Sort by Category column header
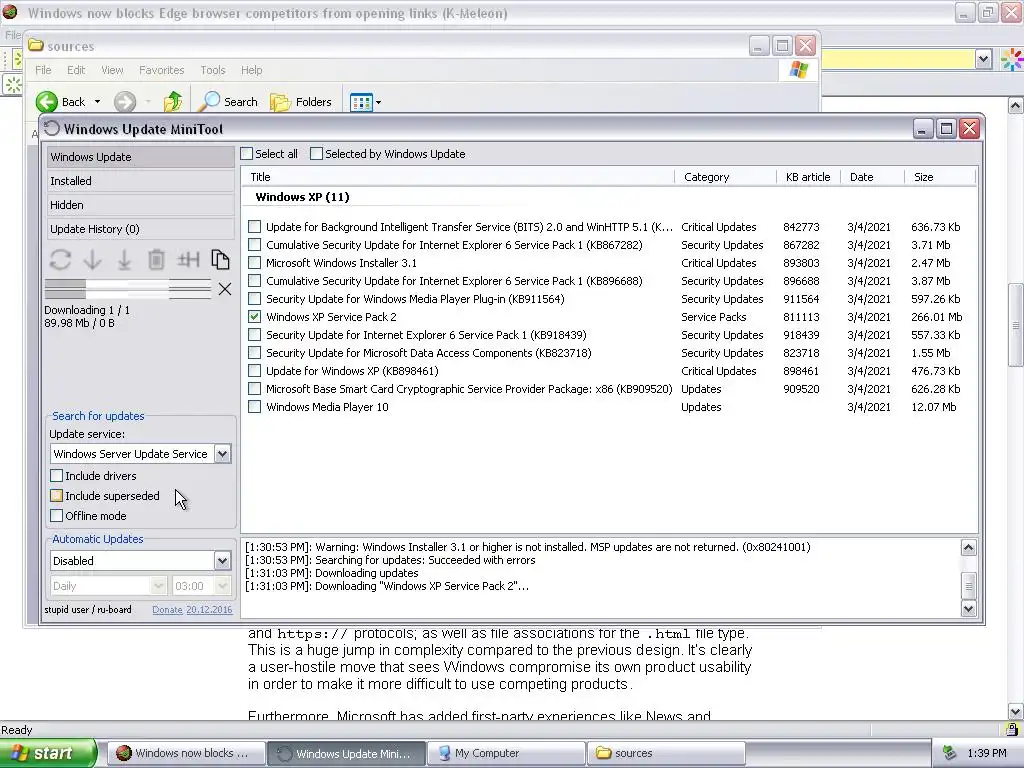 (x=726, y=177)
